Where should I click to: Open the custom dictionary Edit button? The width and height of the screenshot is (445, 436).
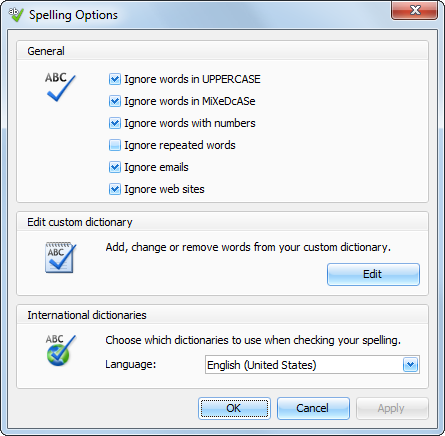tap(373, 274)
